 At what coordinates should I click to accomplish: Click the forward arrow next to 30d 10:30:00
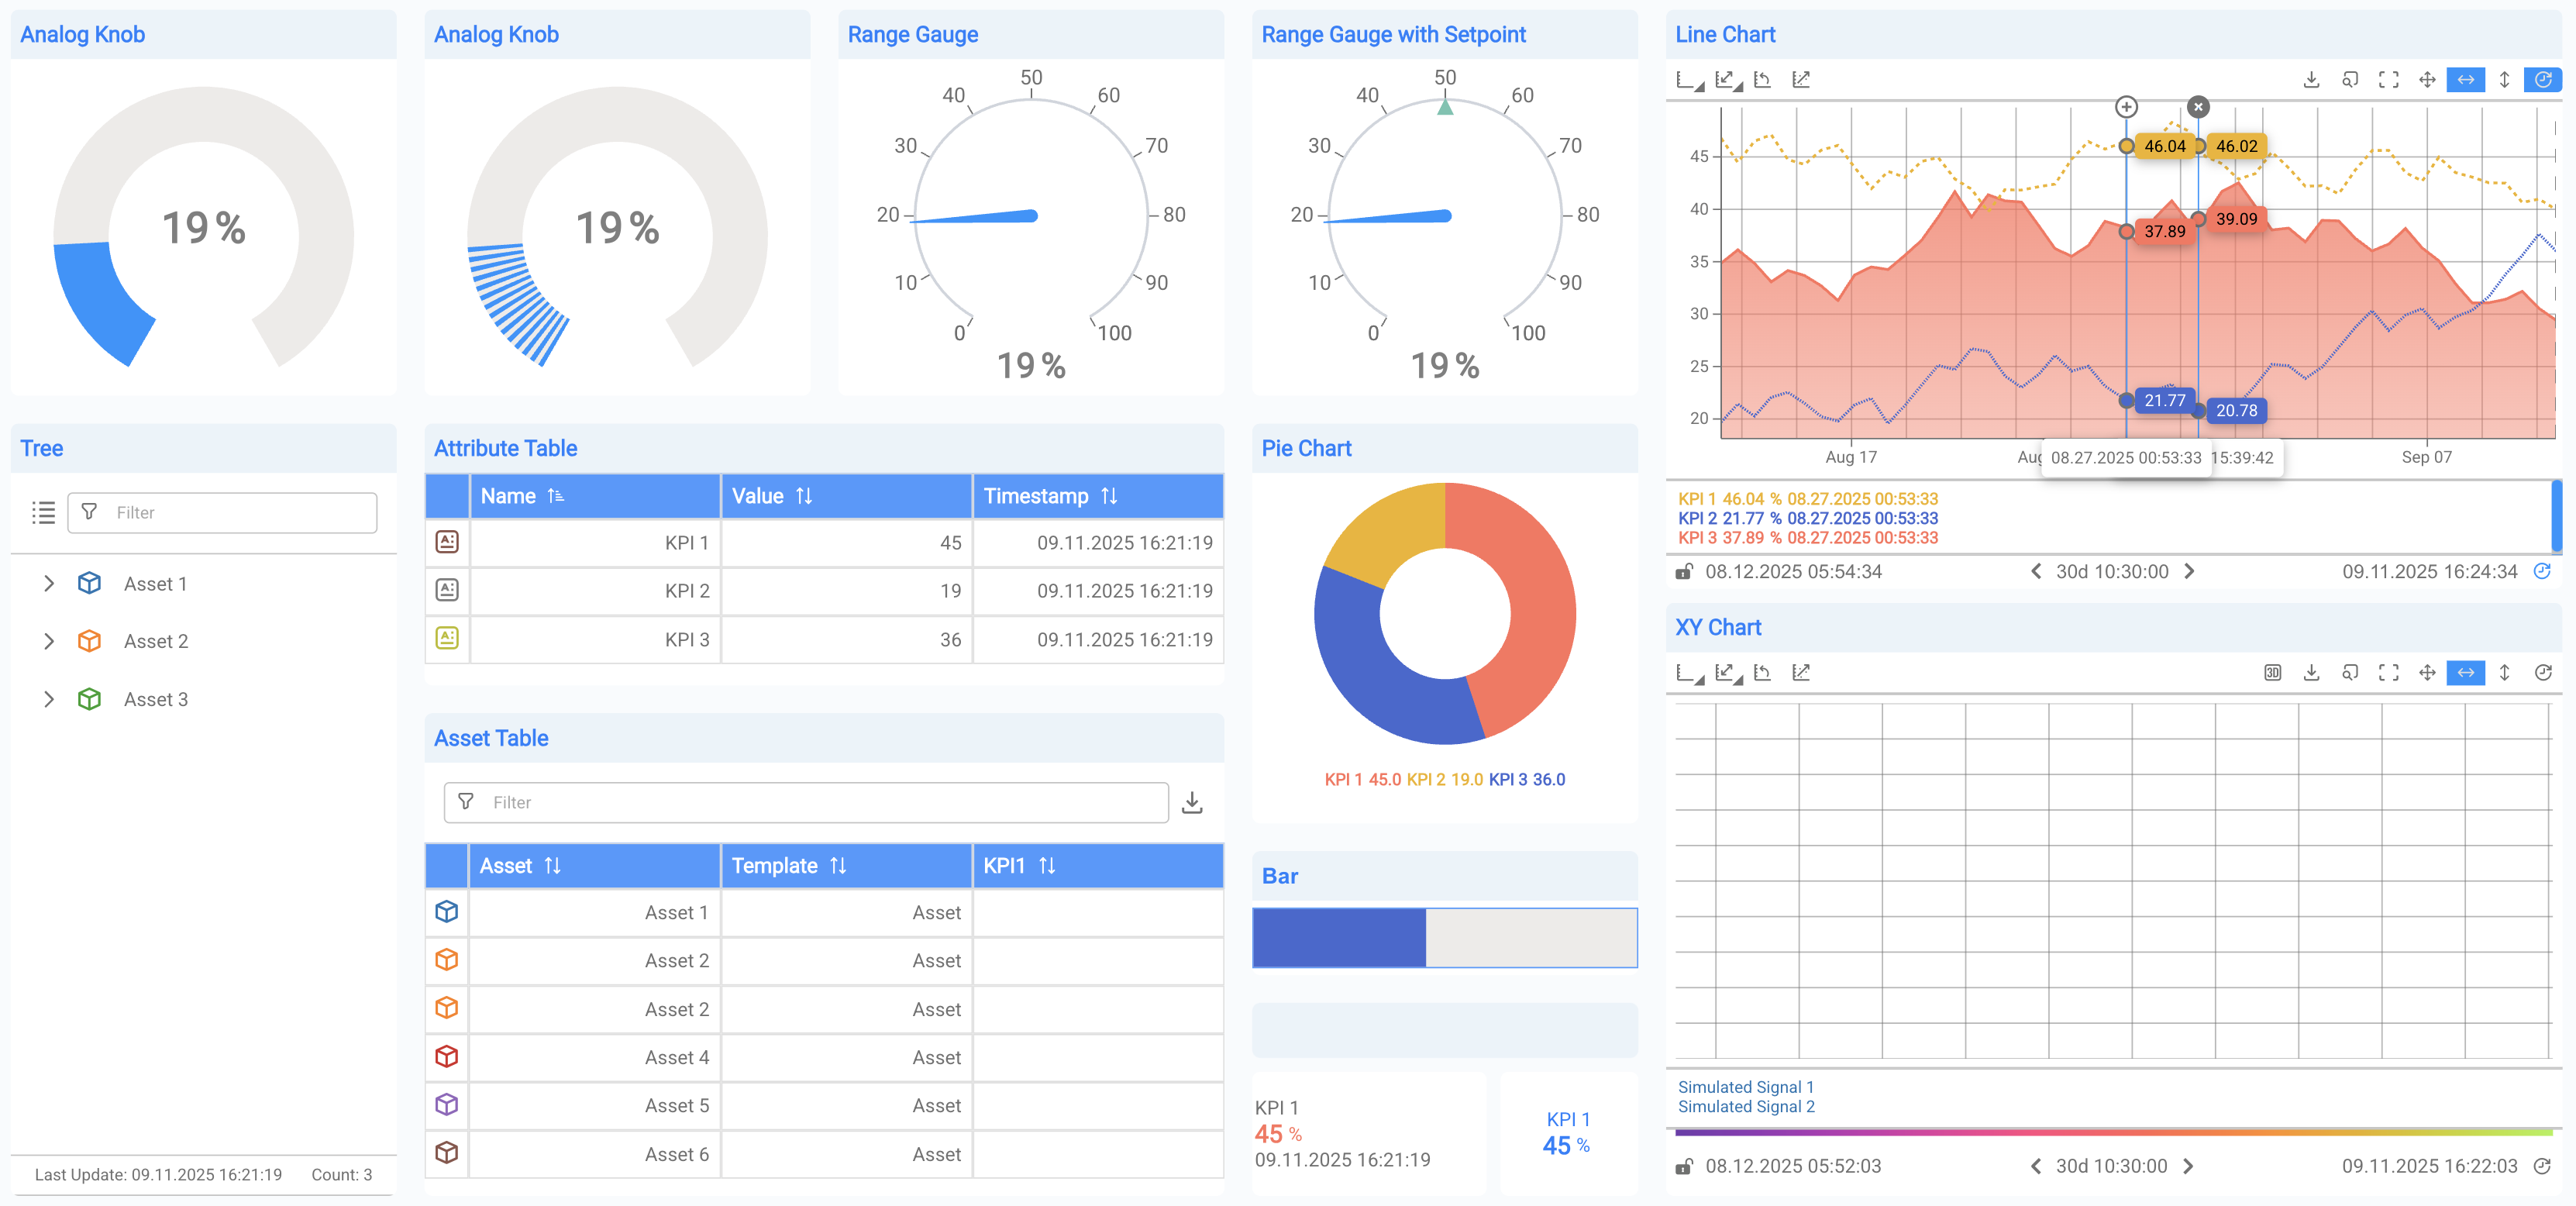(x=2189, y=571)
